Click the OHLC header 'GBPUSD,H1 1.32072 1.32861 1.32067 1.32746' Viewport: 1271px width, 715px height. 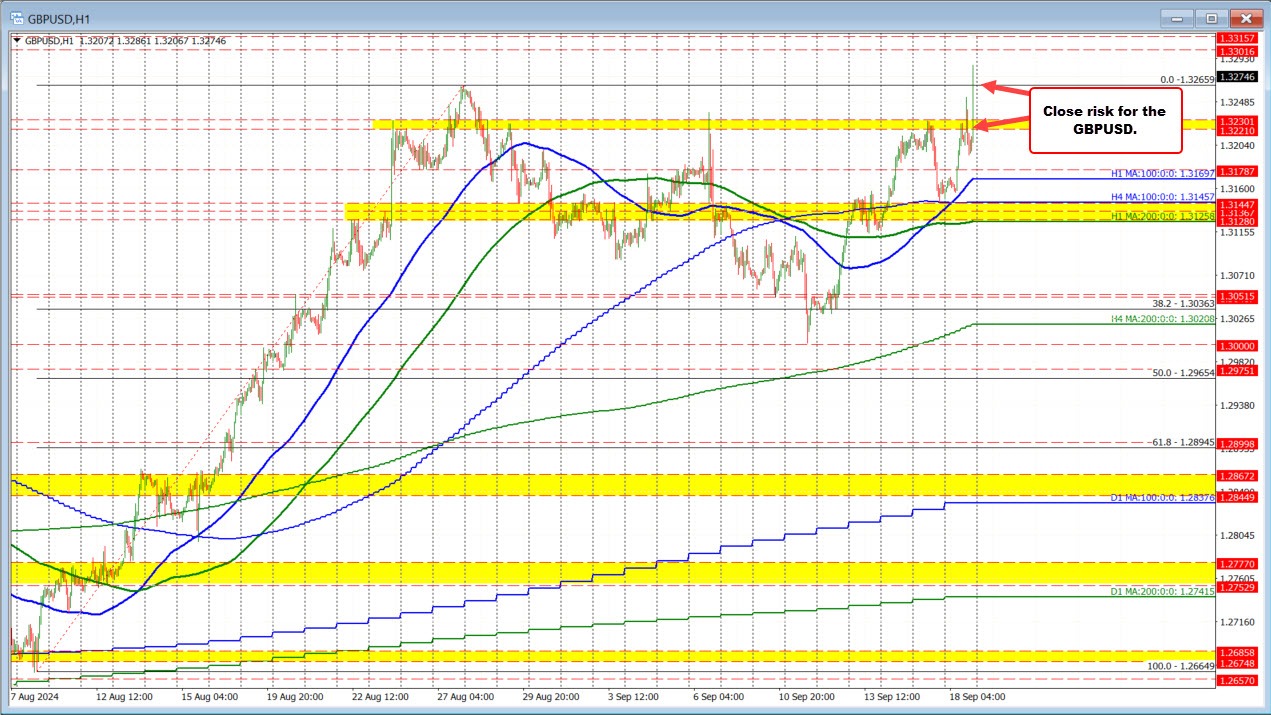click(126, 41)
